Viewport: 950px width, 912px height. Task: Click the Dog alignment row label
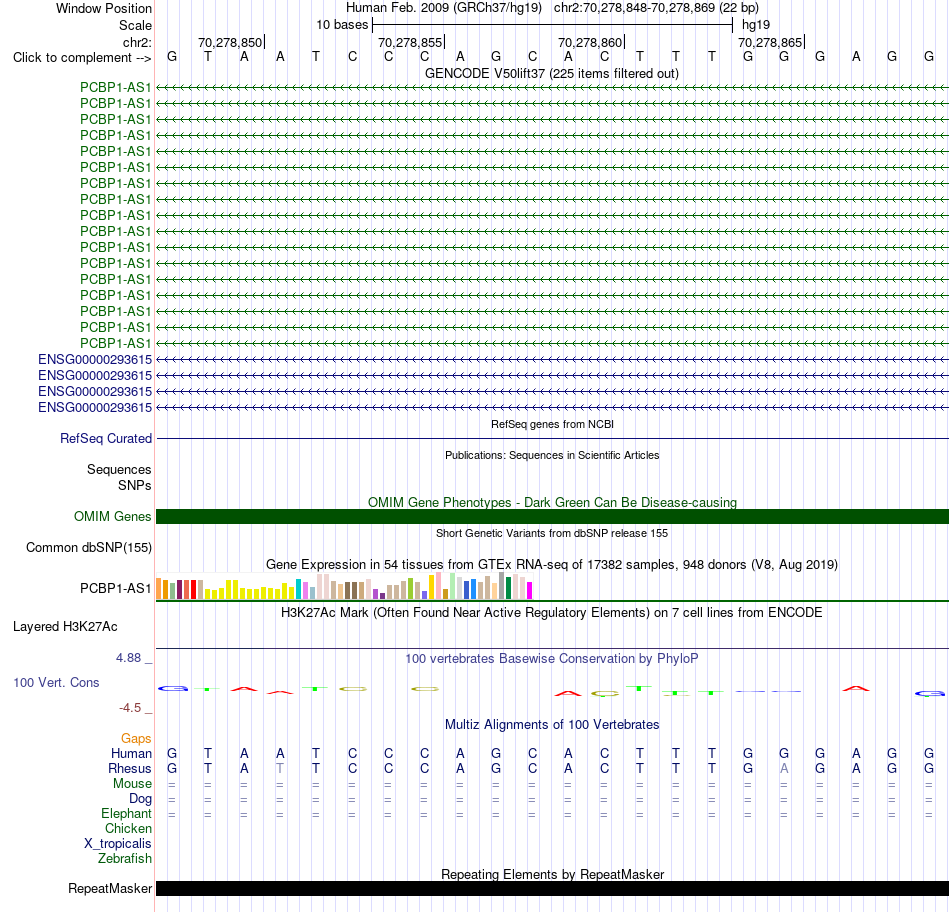click(141, 799)
